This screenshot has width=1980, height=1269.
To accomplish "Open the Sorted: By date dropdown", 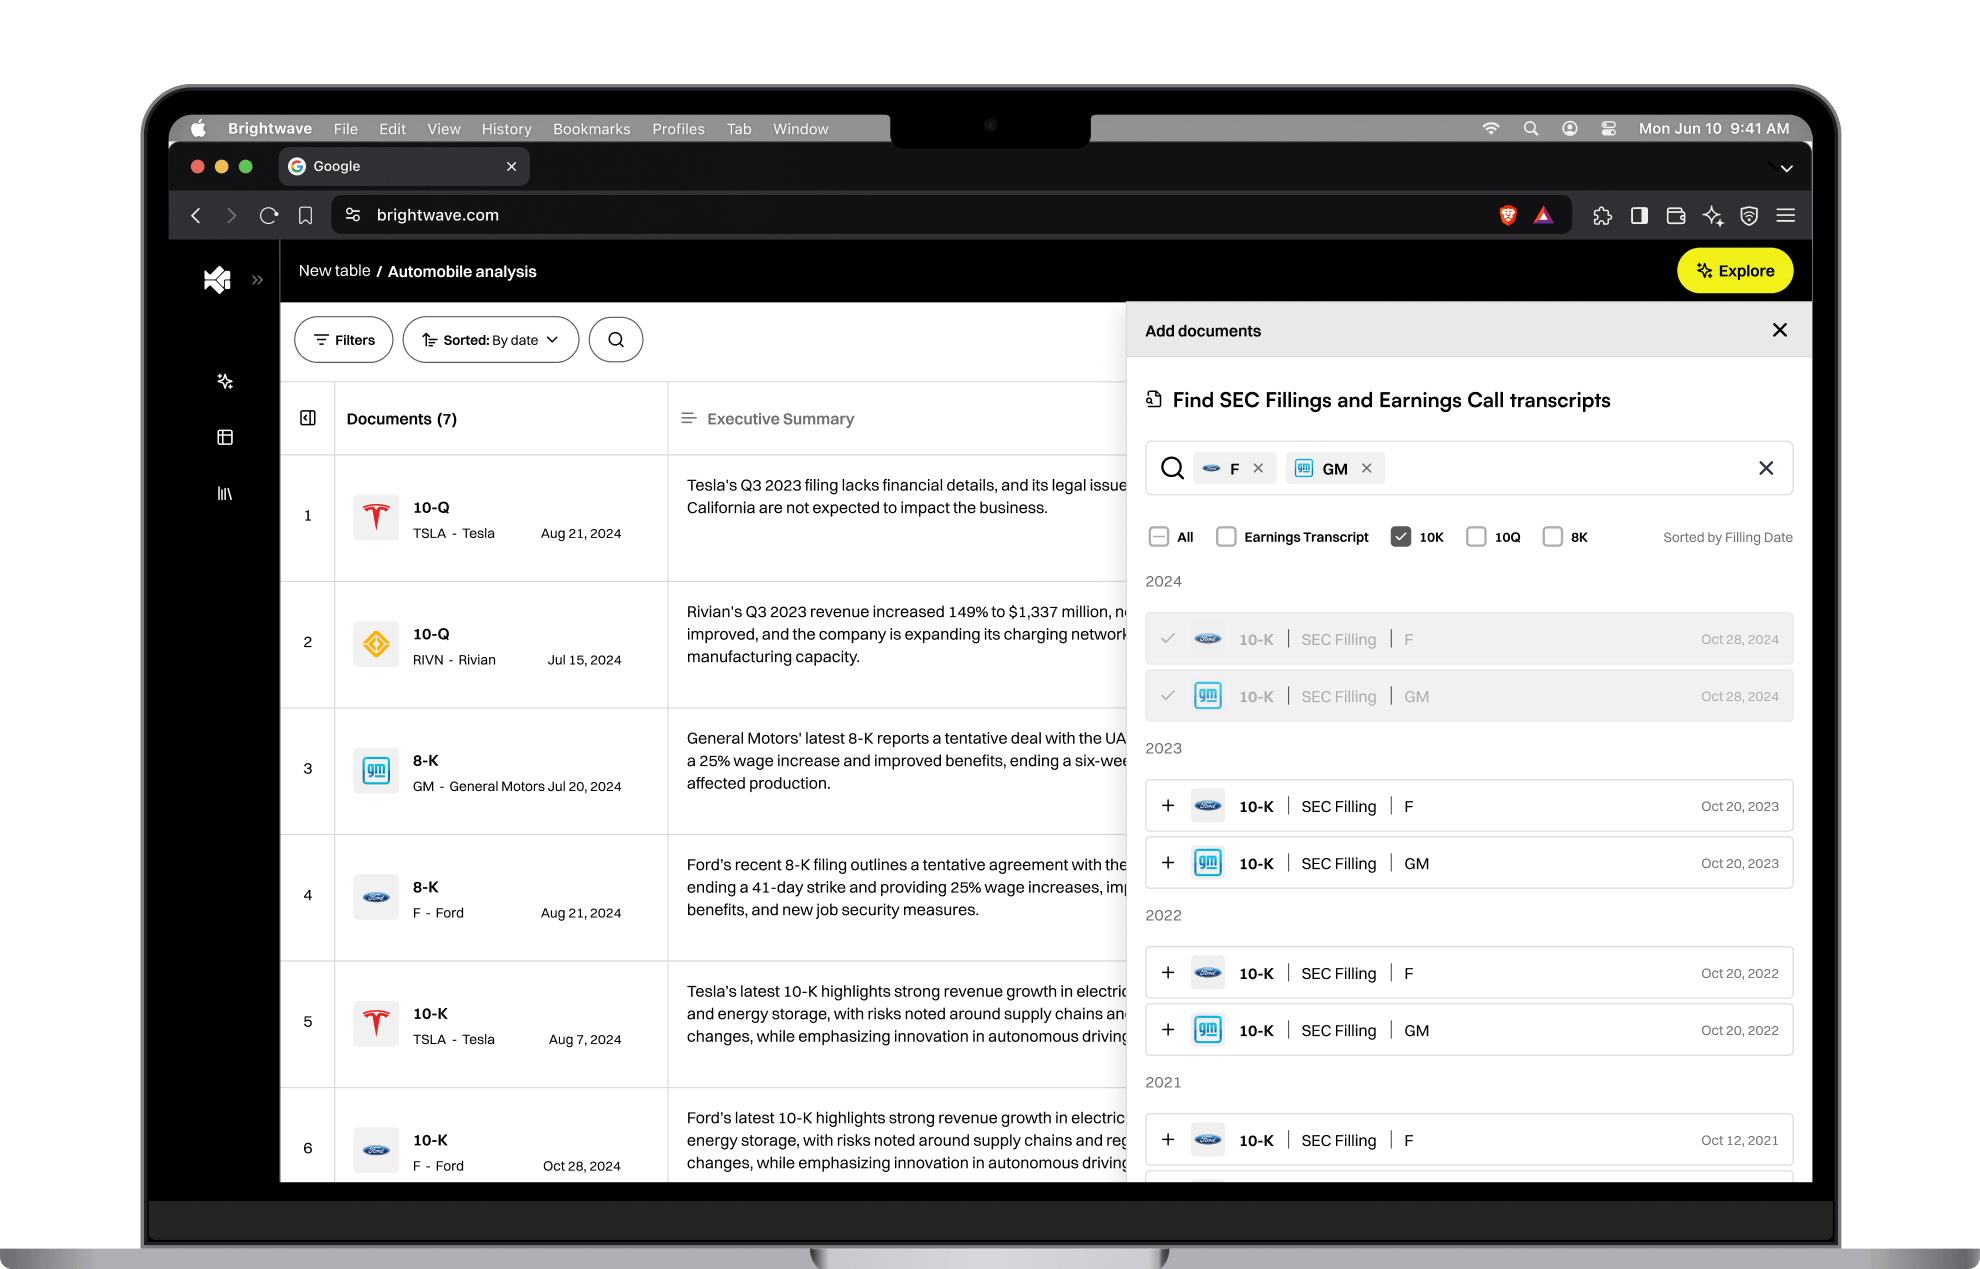I will click(490, 340).
